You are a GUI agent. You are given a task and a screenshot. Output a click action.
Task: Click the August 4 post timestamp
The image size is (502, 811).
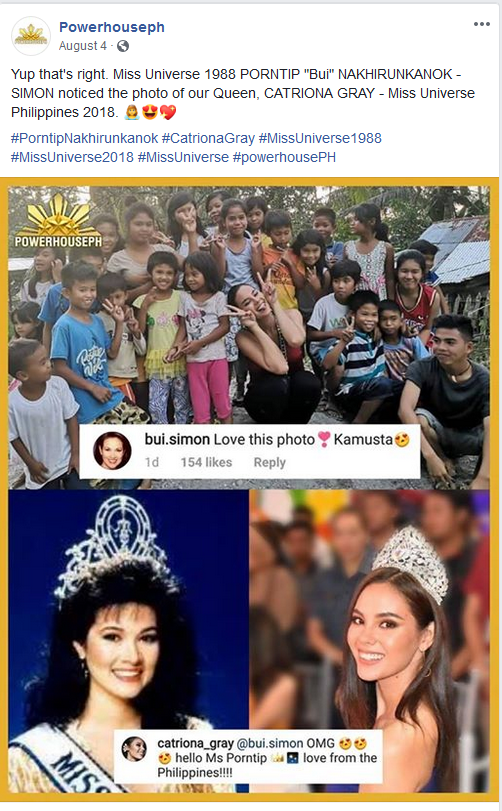pyautogui.click(x=83, y=46)
